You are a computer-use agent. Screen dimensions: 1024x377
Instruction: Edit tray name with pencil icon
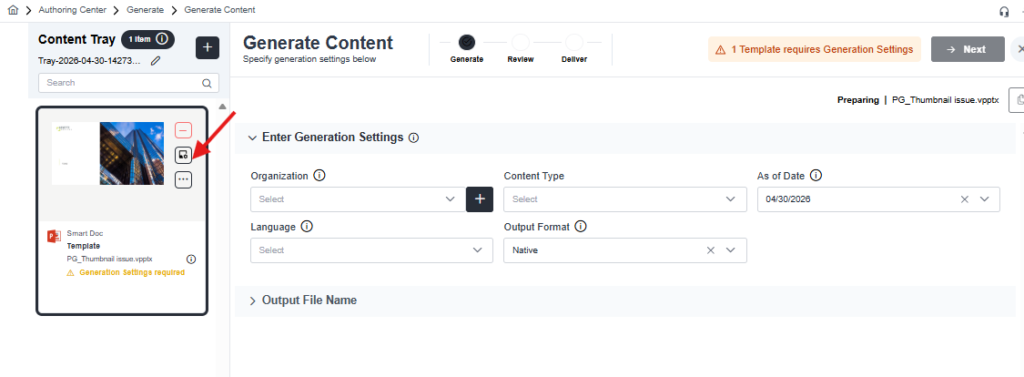click(155, 61)
